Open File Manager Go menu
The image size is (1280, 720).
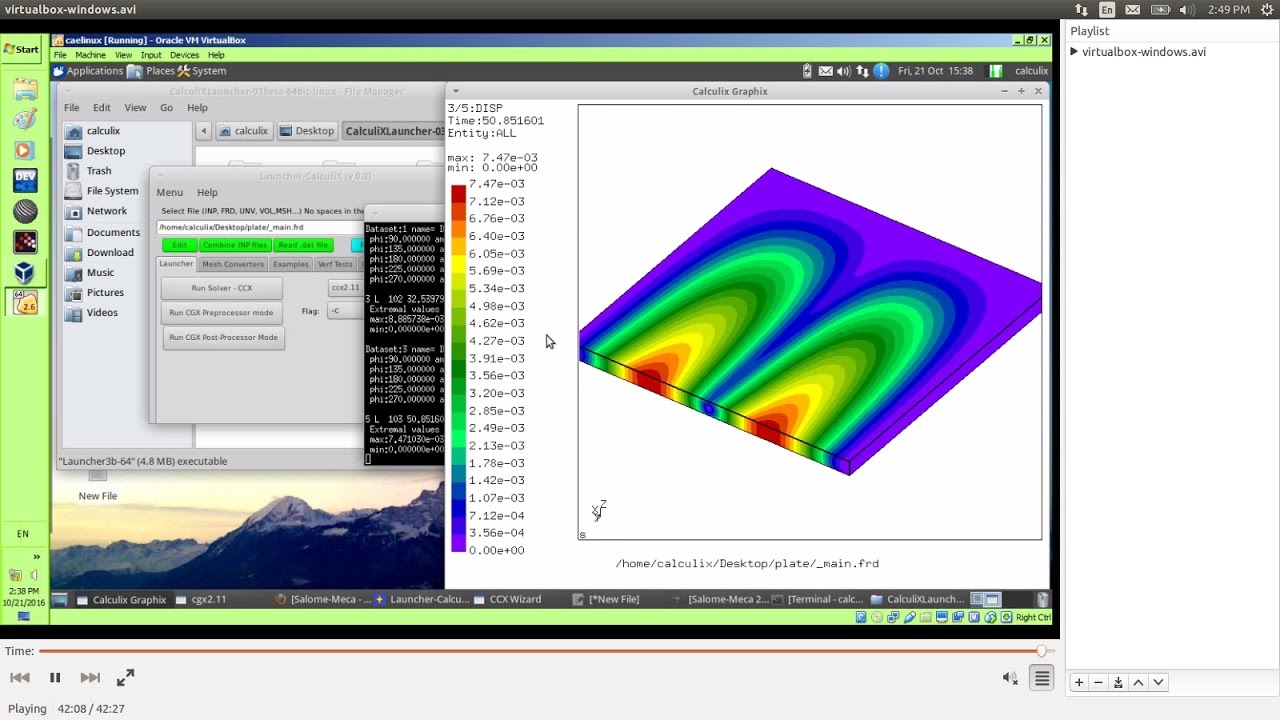[x=167, y=108]
